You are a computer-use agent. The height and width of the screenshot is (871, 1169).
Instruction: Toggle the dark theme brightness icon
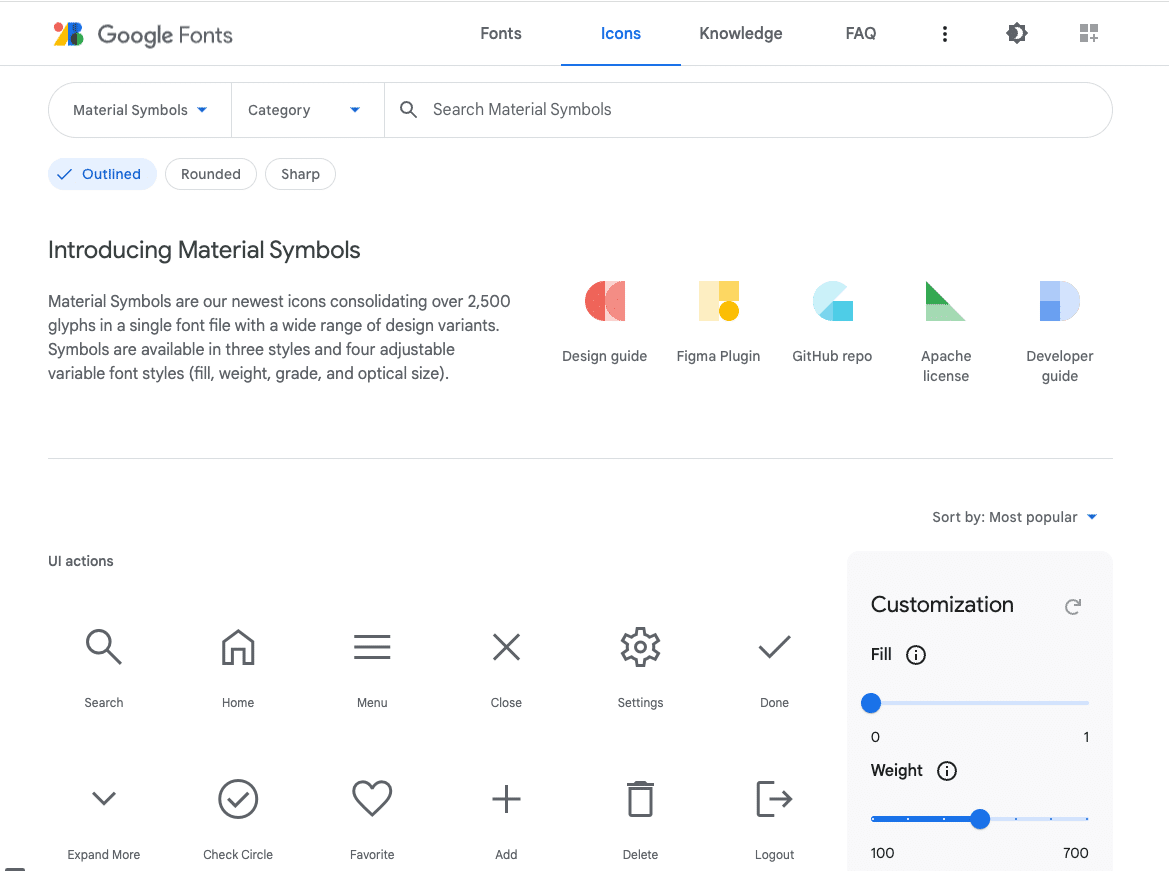point(1016,33)
